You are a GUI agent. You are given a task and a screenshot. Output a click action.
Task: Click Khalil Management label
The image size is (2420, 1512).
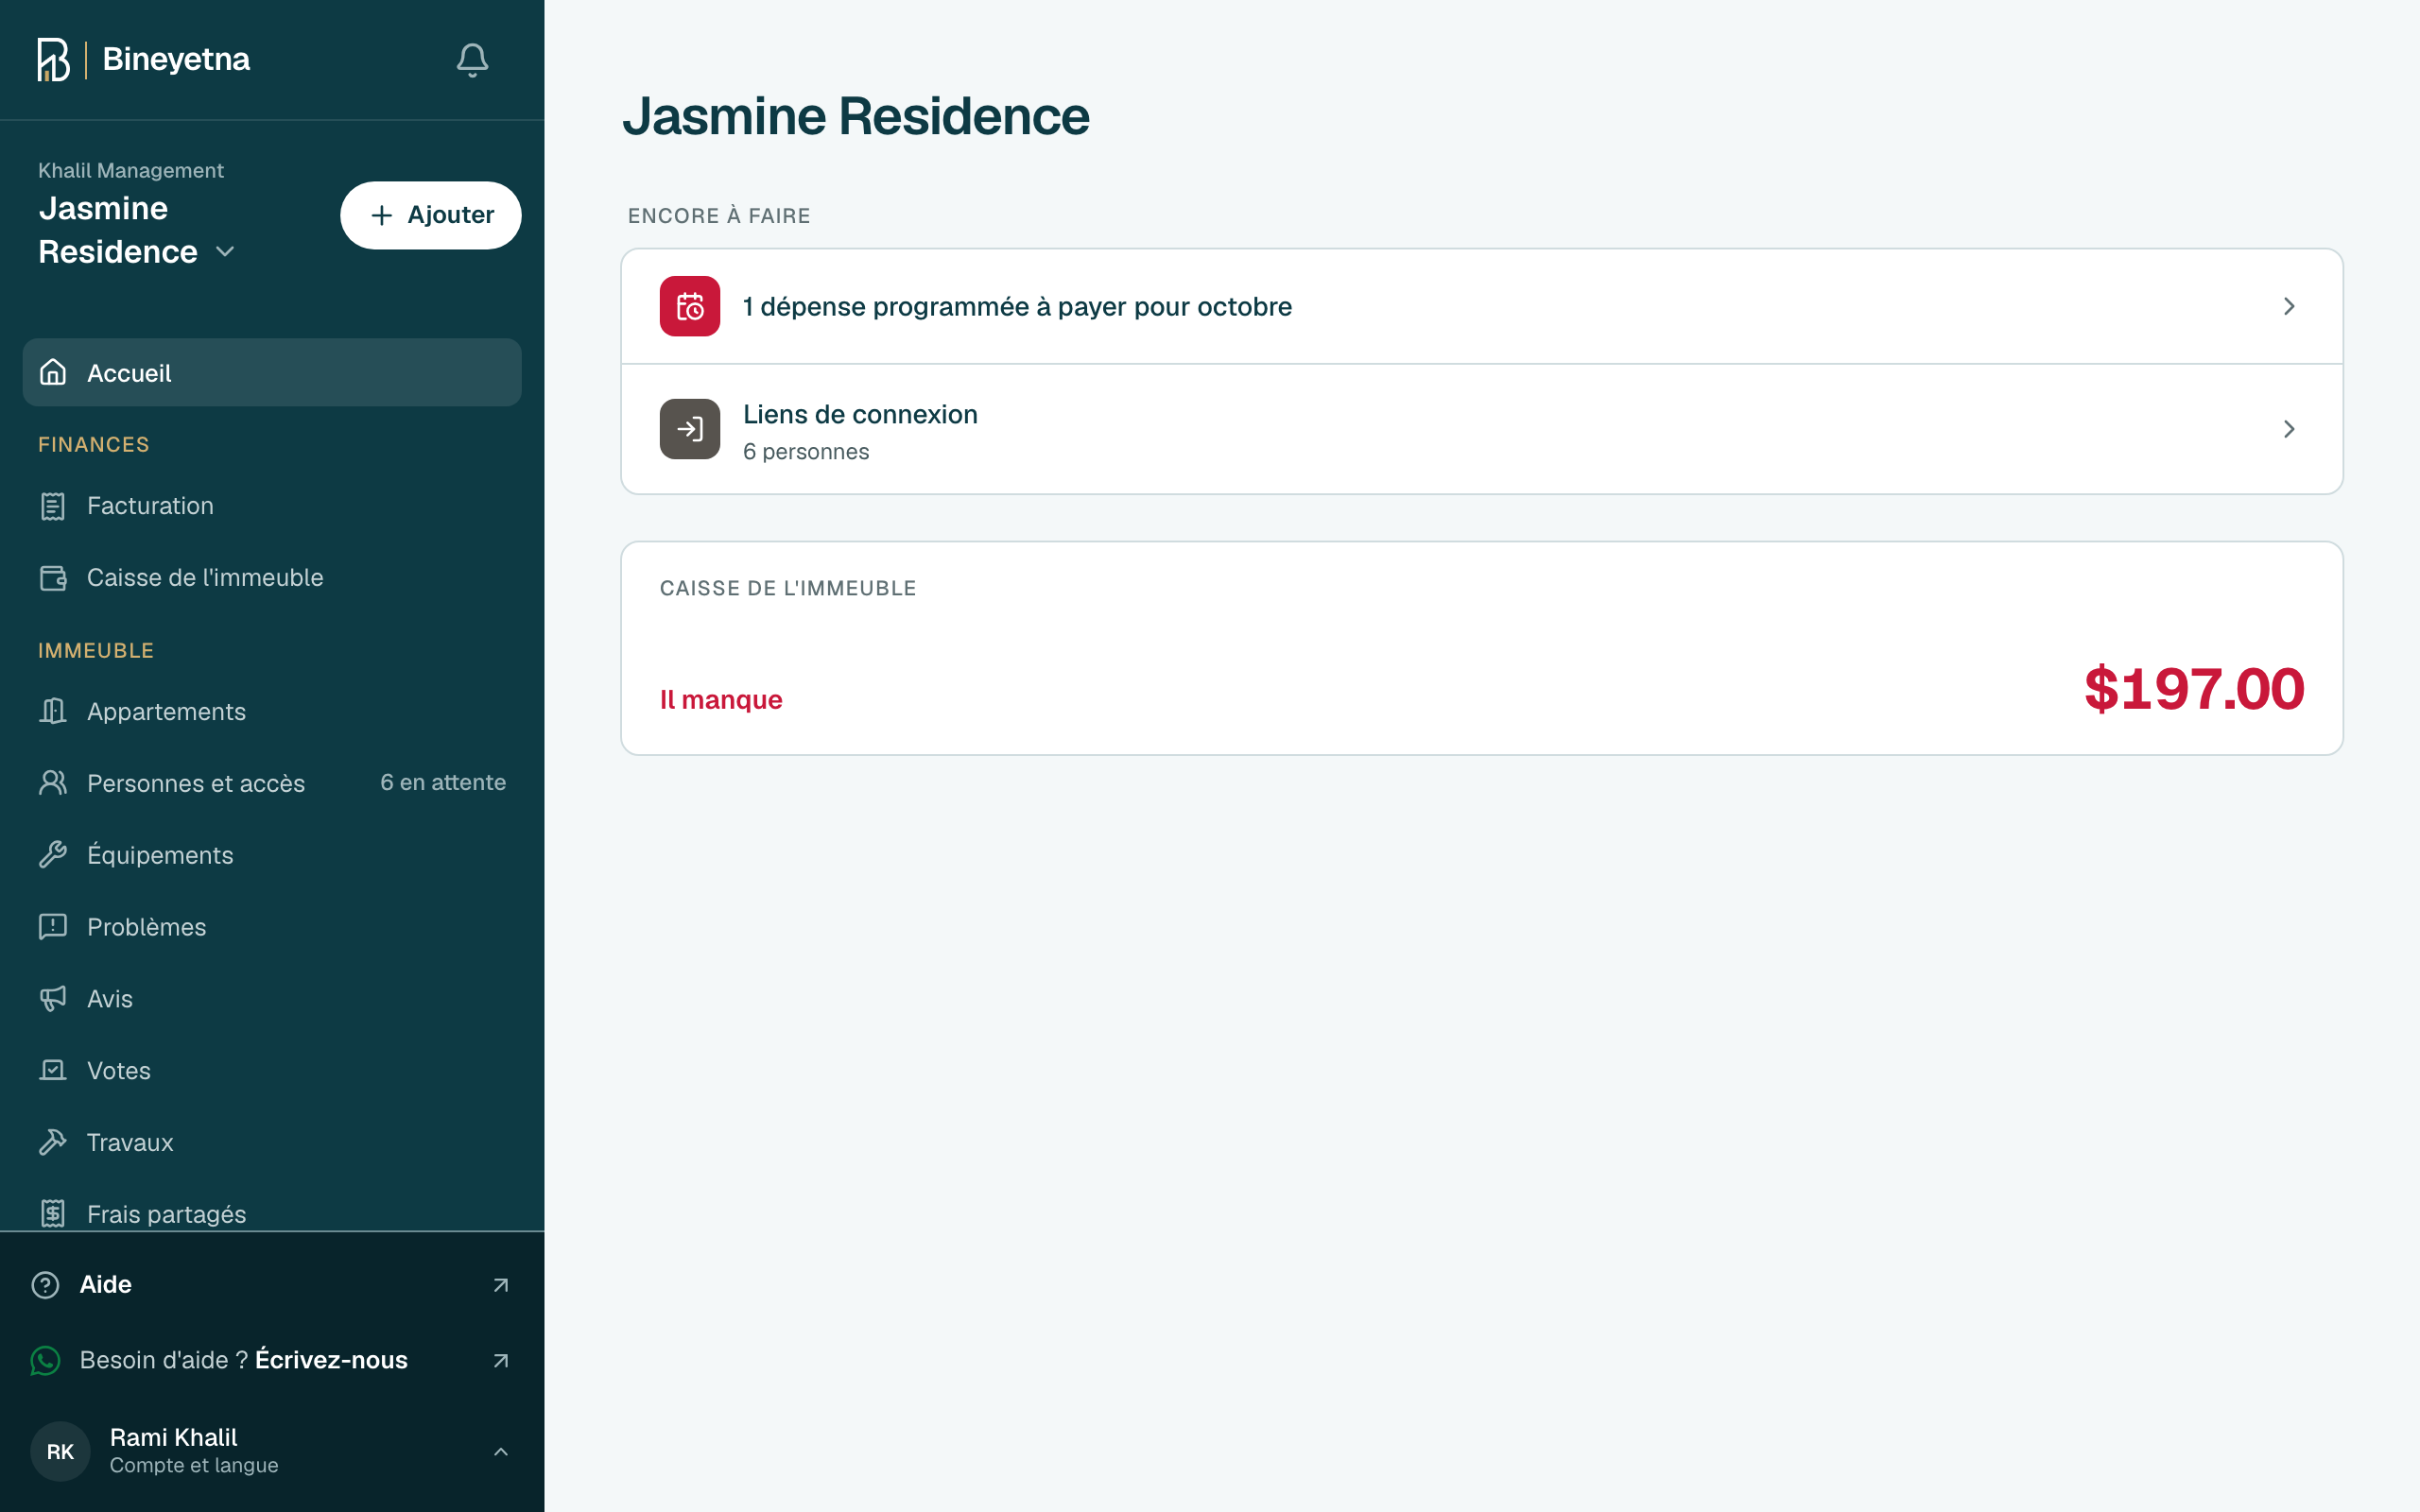(x=131, y=170)
